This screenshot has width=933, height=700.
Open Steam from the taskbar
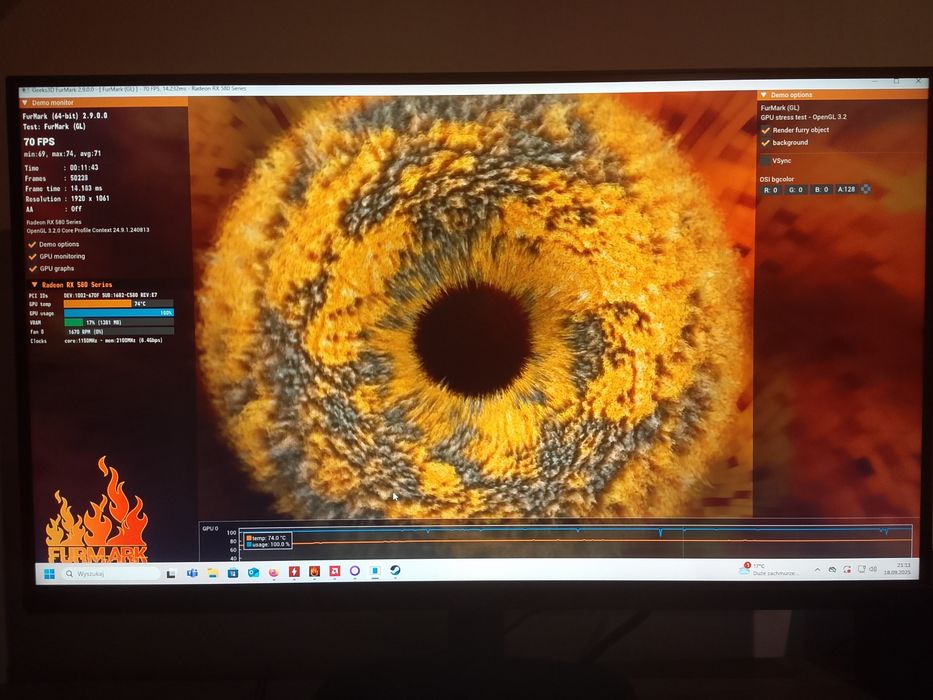pyautogui.click(x=395, y=570)
